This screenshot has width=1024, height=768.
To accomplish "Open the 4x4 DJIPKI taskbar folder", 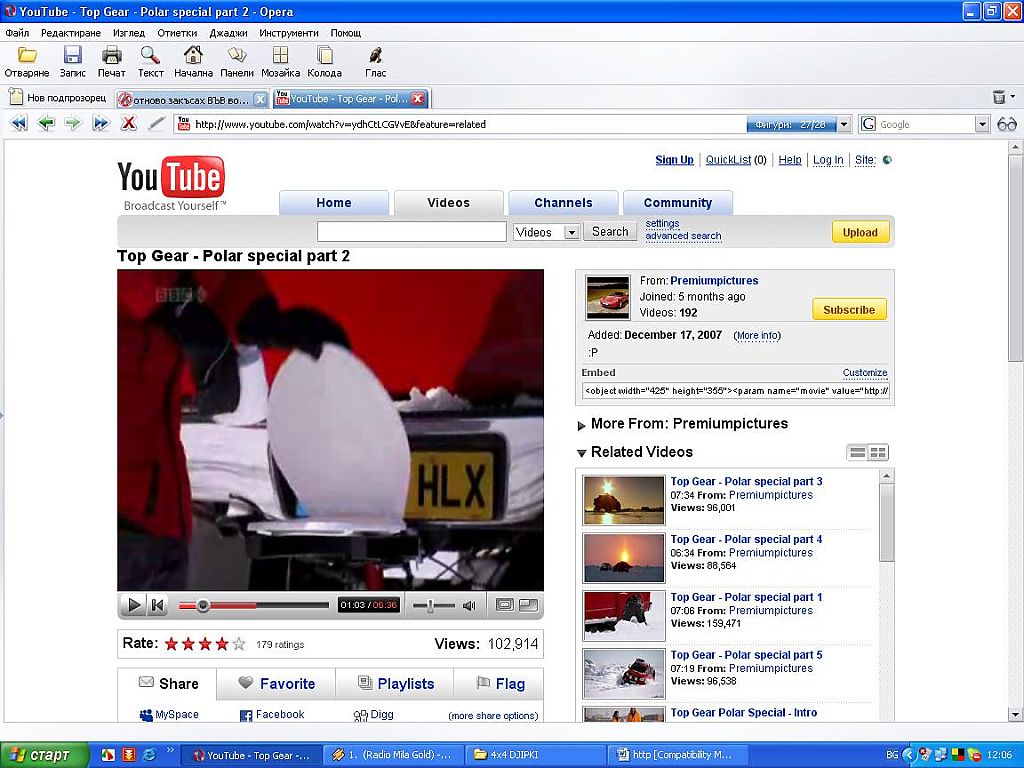I will (536, 755).
